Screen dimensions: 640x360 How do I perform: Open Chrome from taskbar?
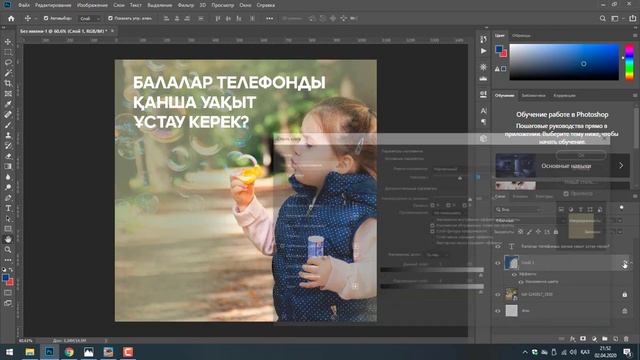tap(69, 352)
